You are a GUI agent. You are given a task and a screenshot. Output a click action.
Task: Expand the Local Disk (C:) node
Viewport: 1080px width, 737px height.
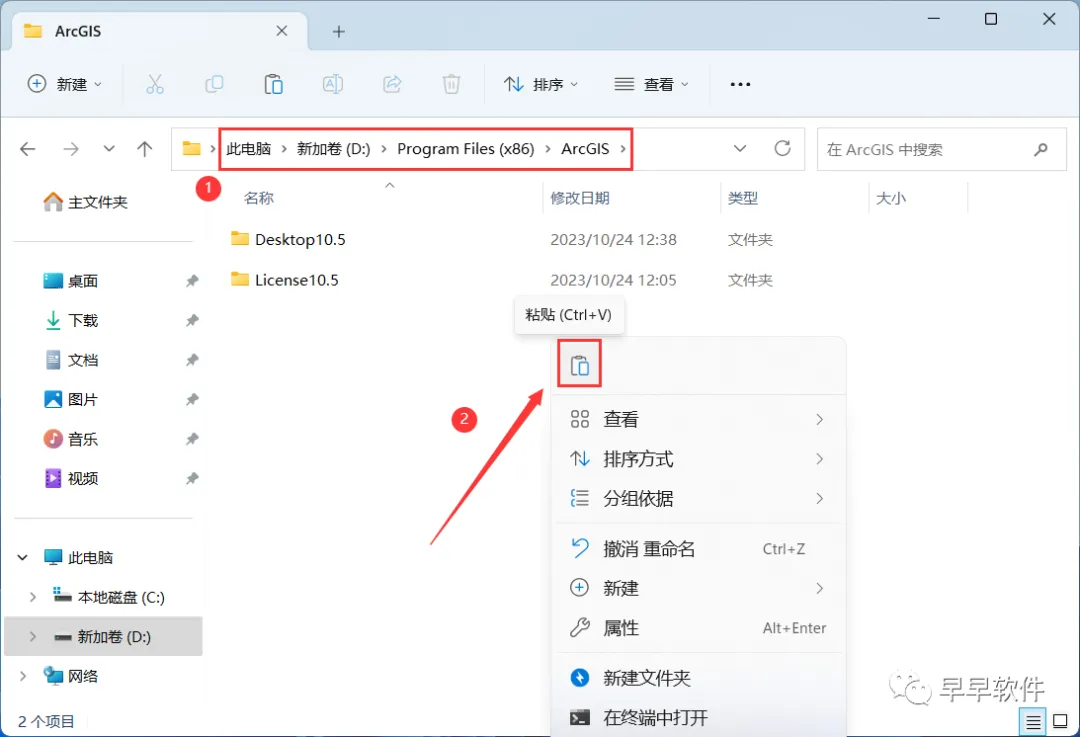(x=32, y=597)
